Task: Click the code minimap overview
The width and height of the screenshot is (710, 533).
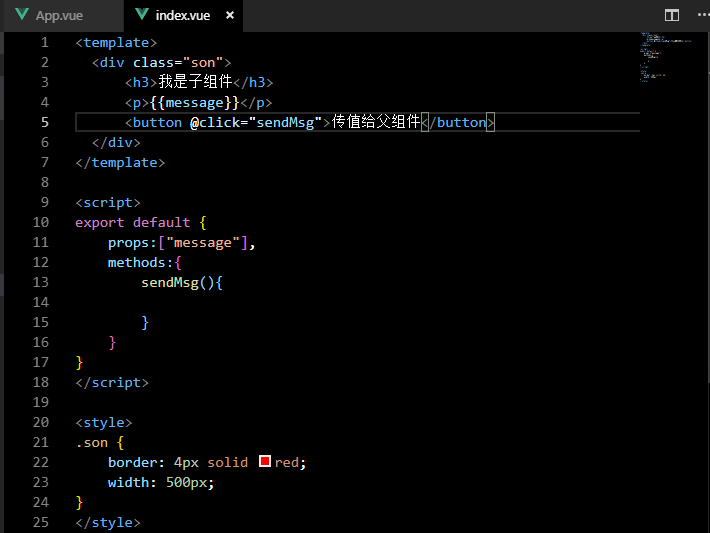Action: 666,57
